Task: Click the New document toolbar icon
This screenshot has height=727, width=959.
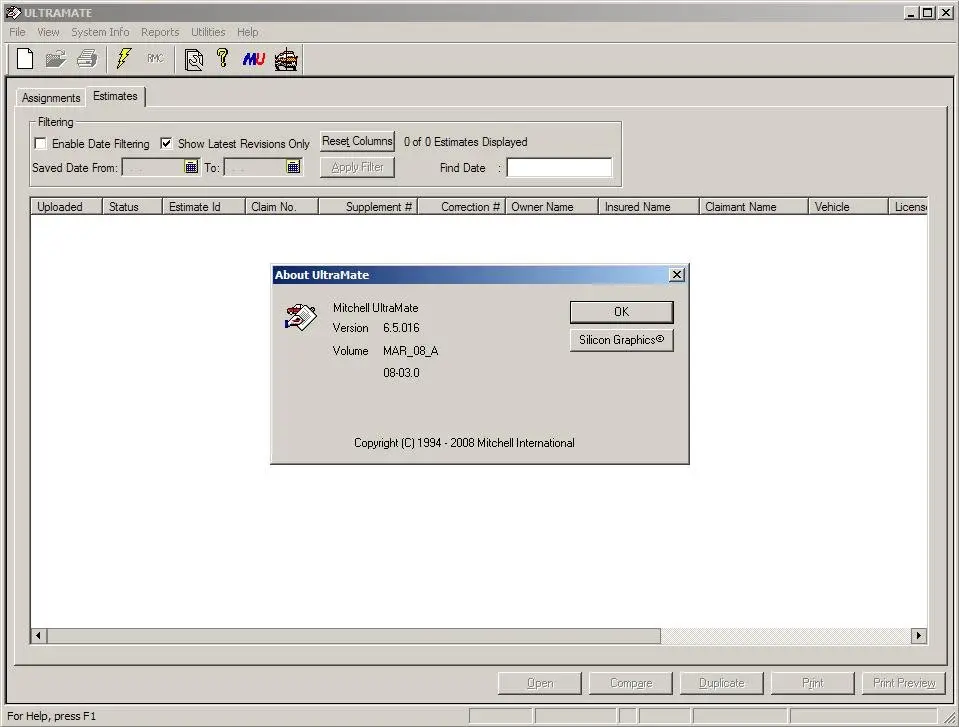Action: [x=25, y=59]
